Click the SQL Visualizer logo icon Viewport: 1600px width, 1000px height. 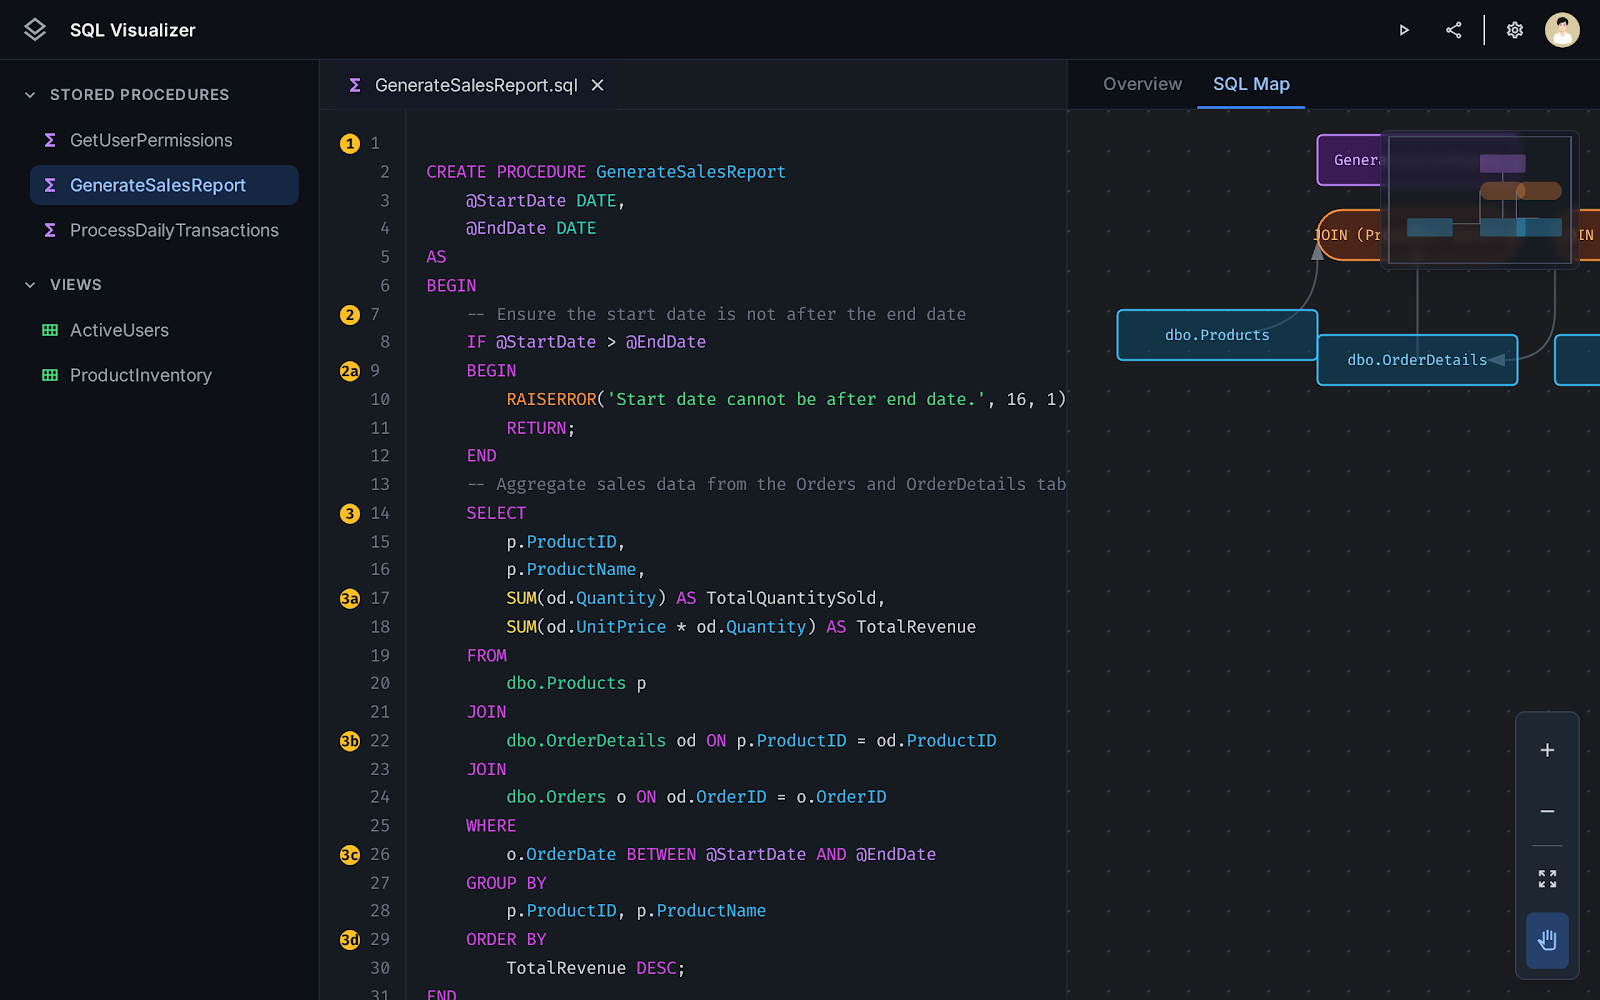point(35,30)
